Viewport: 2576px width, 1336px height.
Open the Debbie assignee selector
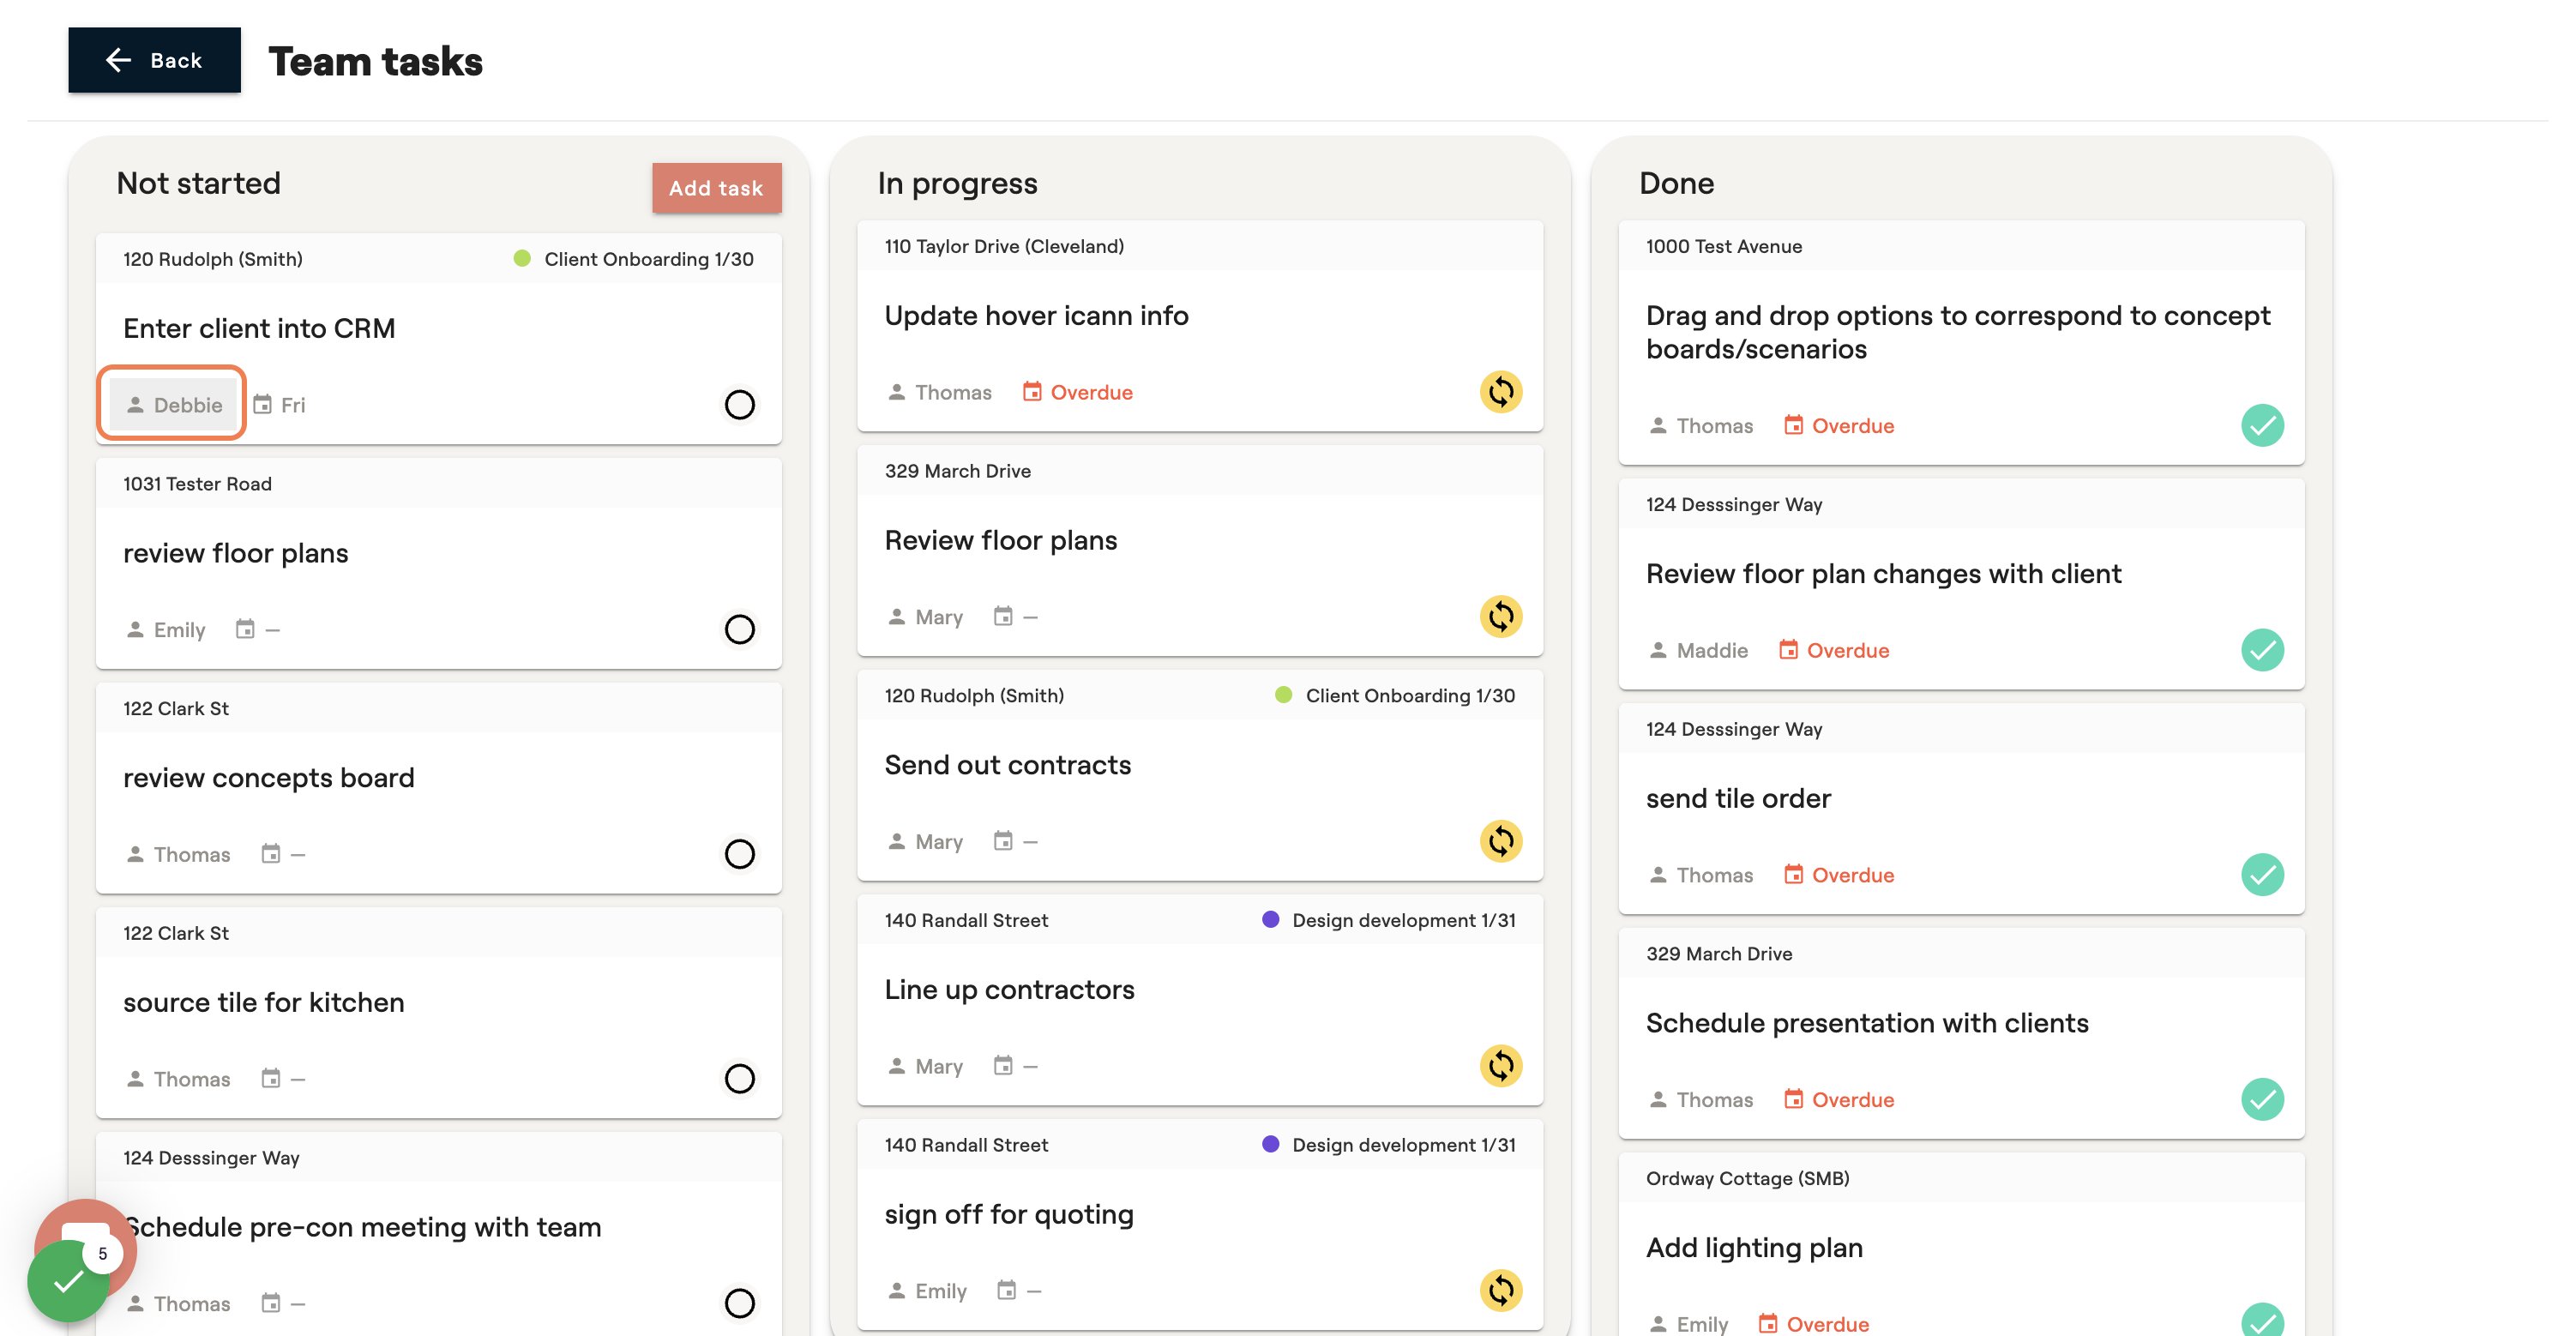pyautogui.click(x=174, y=404)
